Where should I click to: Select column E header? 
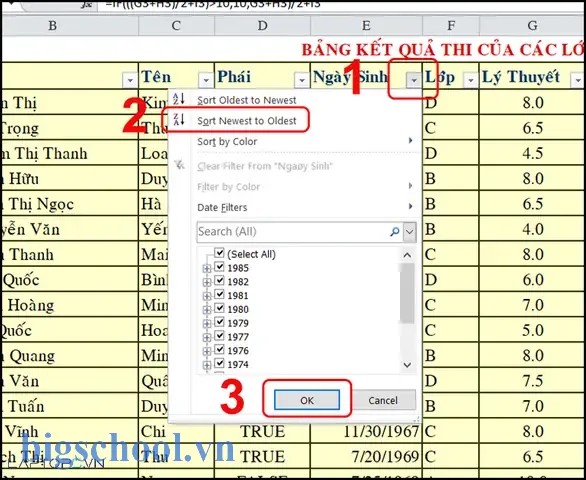click(366, 25)
